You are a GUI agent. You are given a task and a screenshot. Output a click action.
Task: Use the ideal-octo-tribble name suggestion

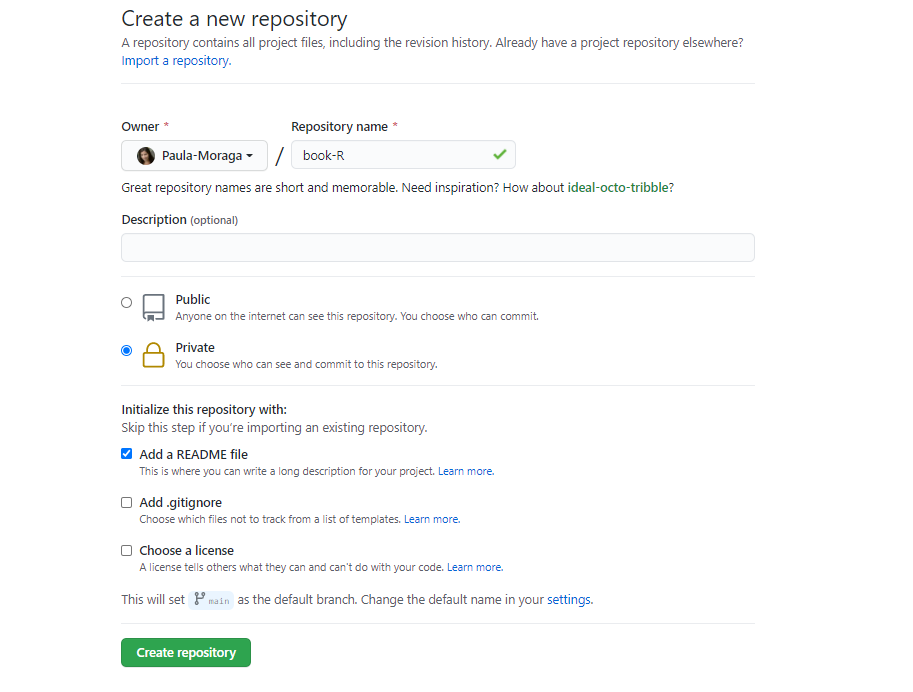tap(618, 188)
